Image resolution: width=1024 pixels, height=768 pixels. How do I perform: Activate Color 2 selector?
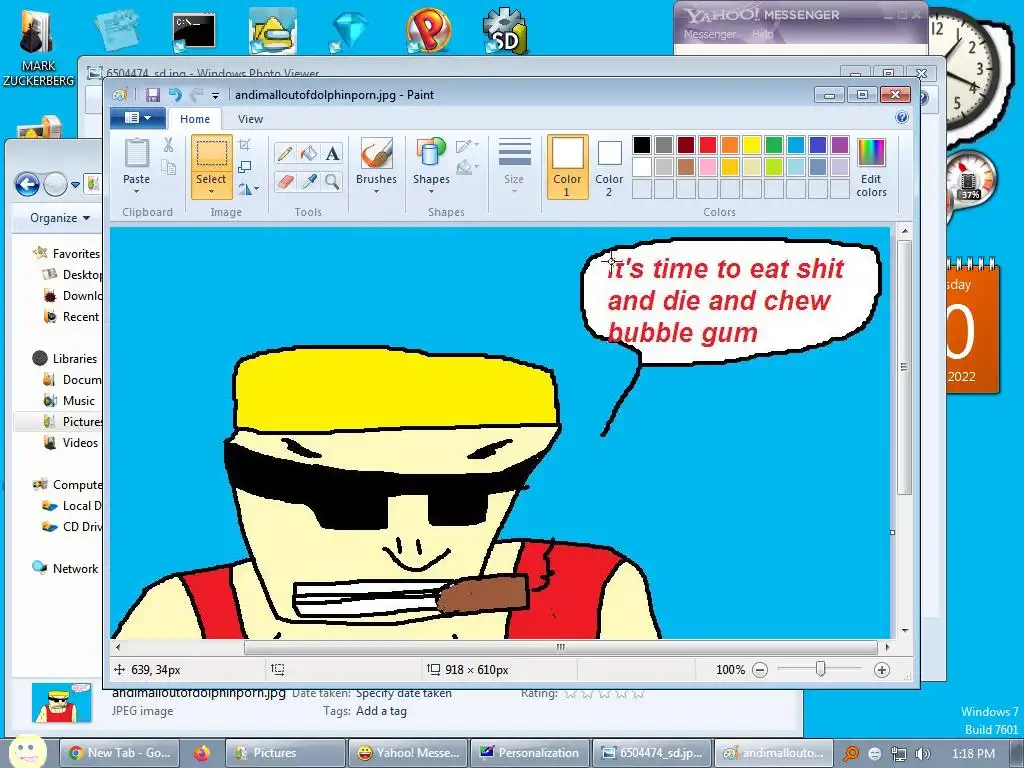(609, 167)
